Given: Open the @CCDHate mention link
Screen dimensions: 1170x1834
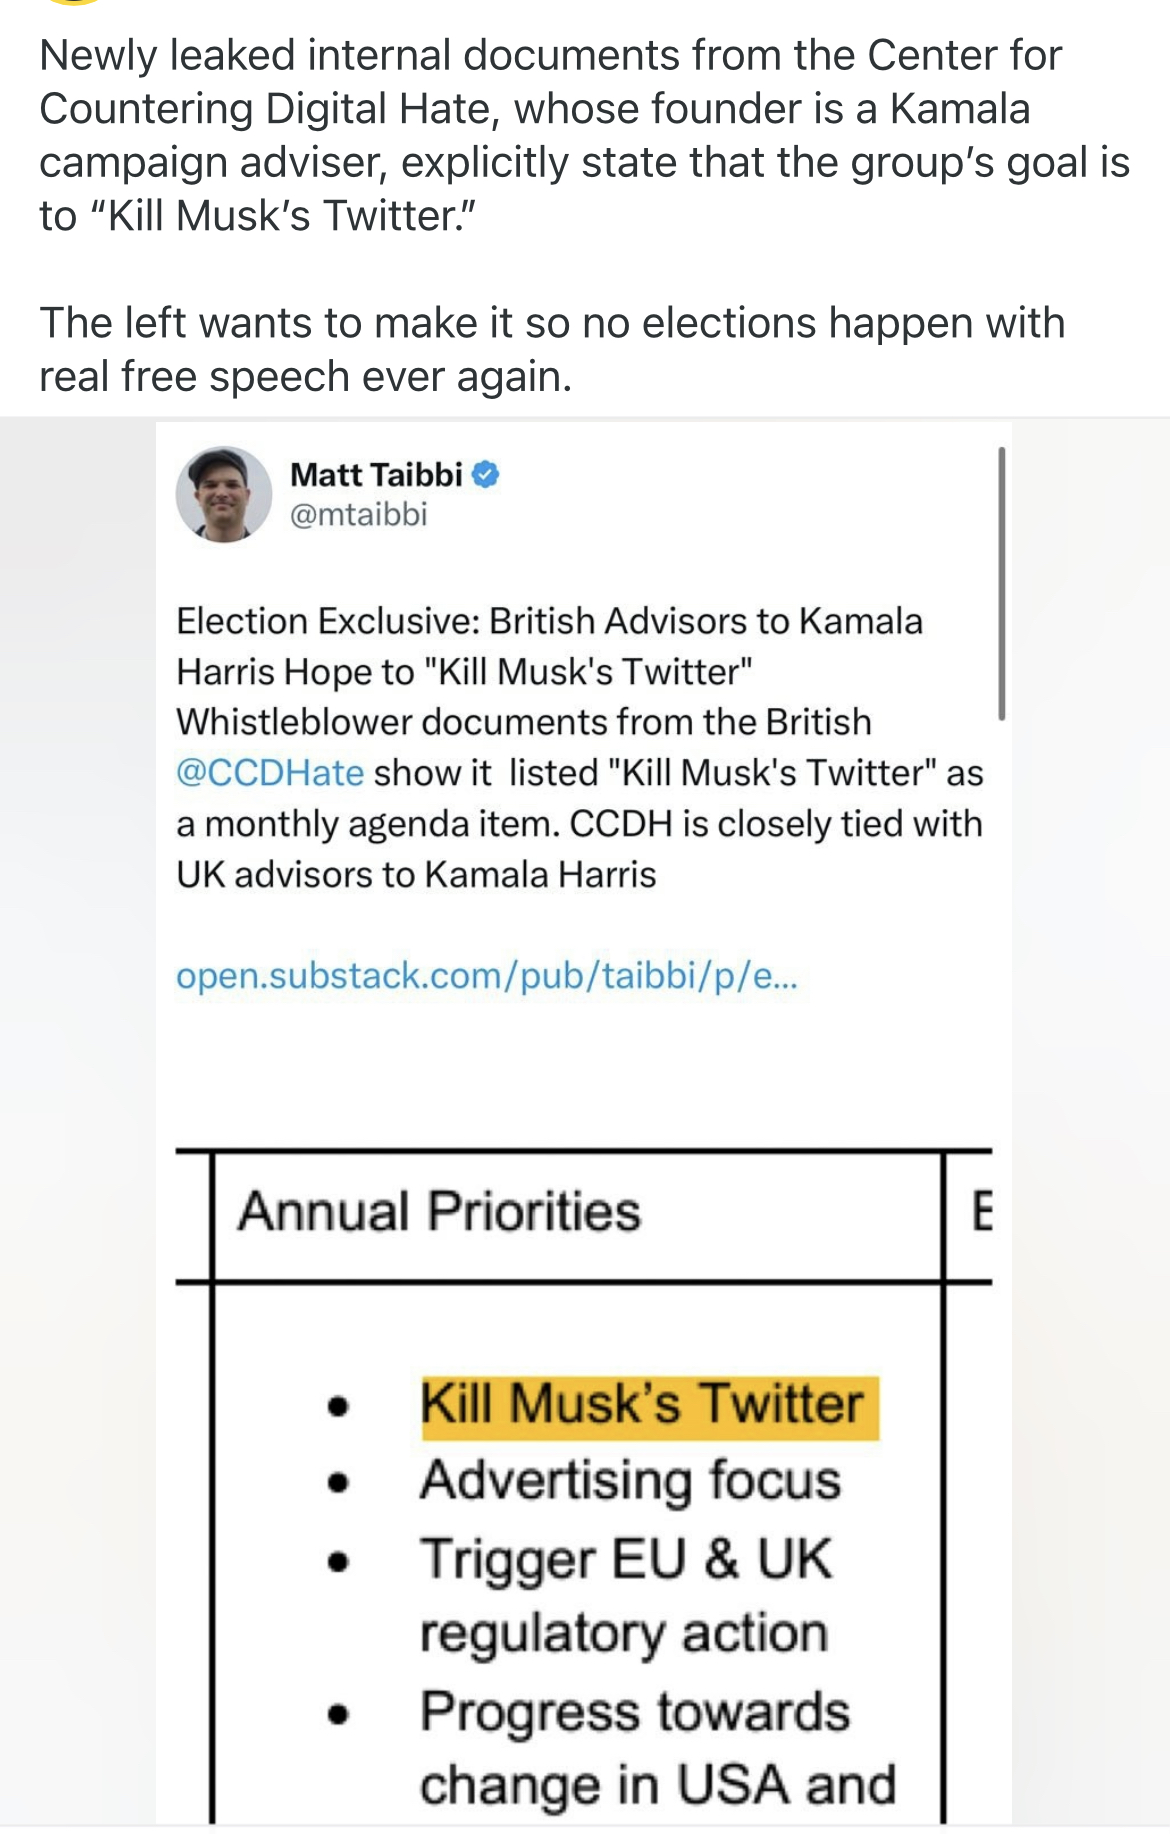Looking at the screenshot, I should (270, 773).
